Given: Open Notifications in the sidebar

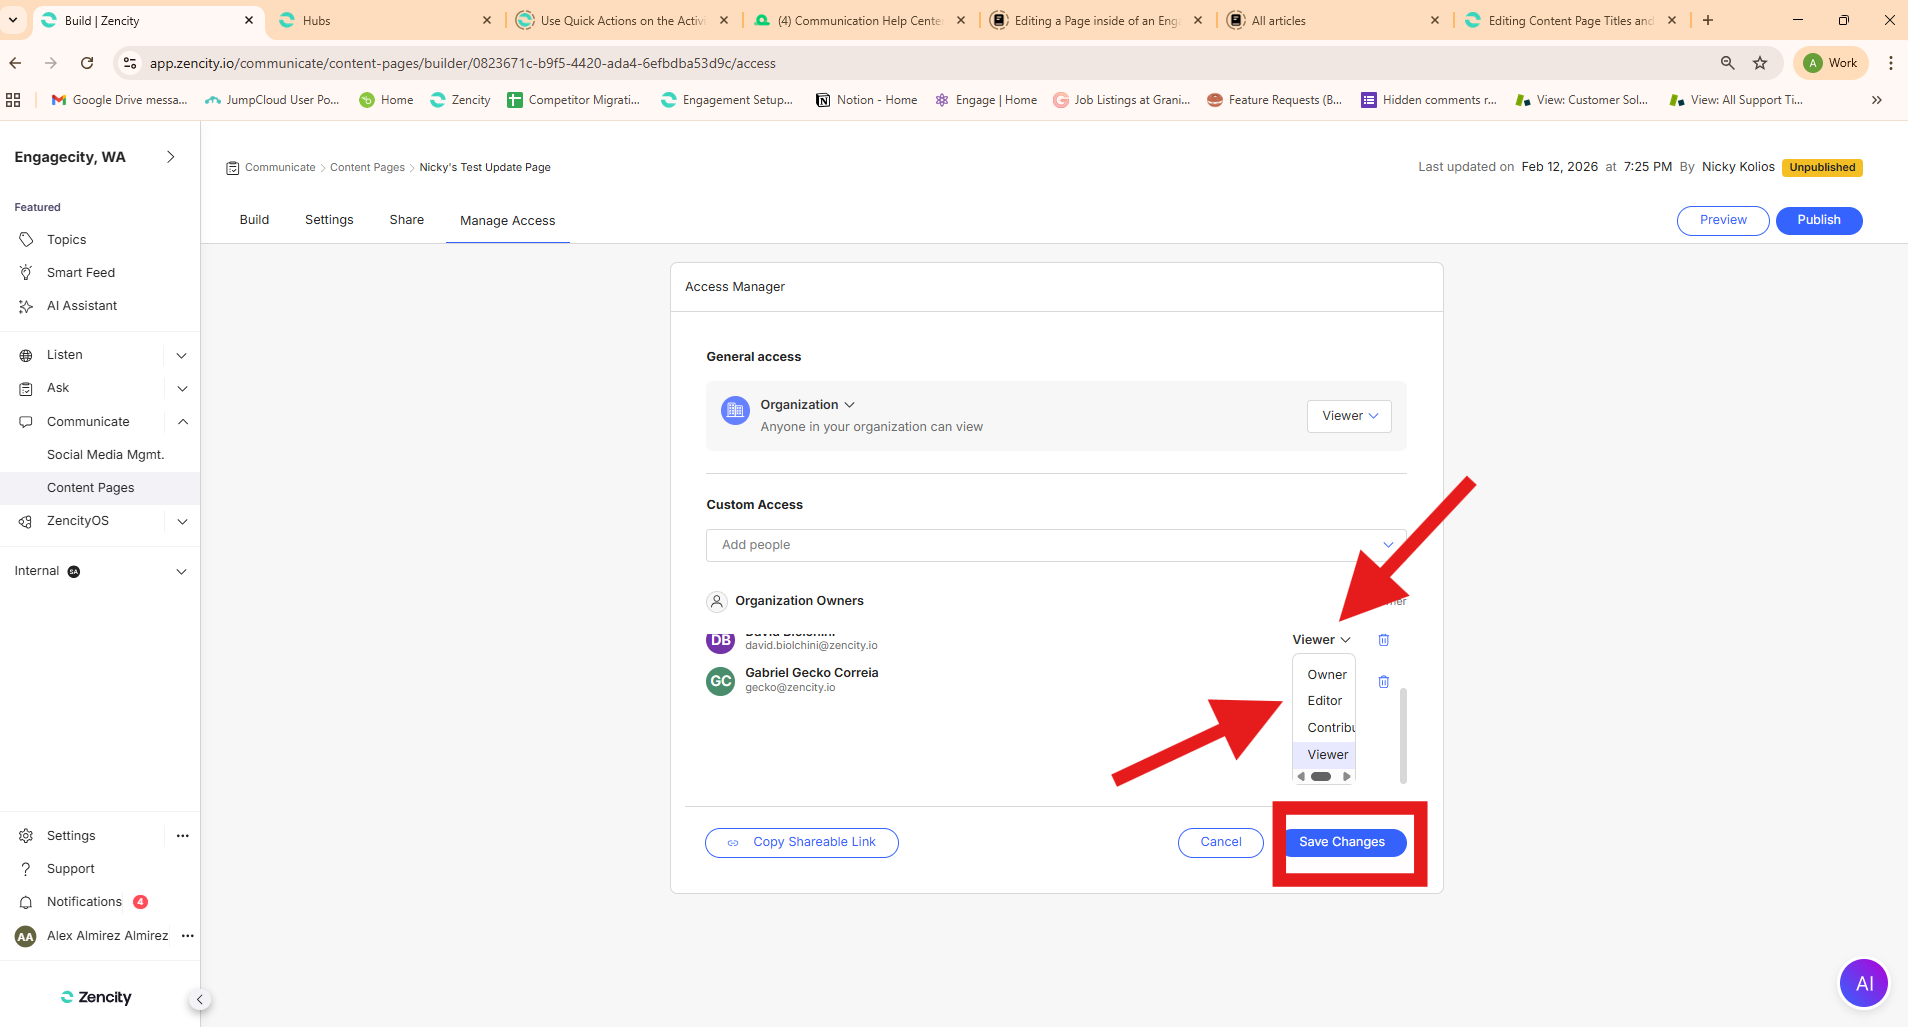Looking at the screenshot, I should point(84,902).
